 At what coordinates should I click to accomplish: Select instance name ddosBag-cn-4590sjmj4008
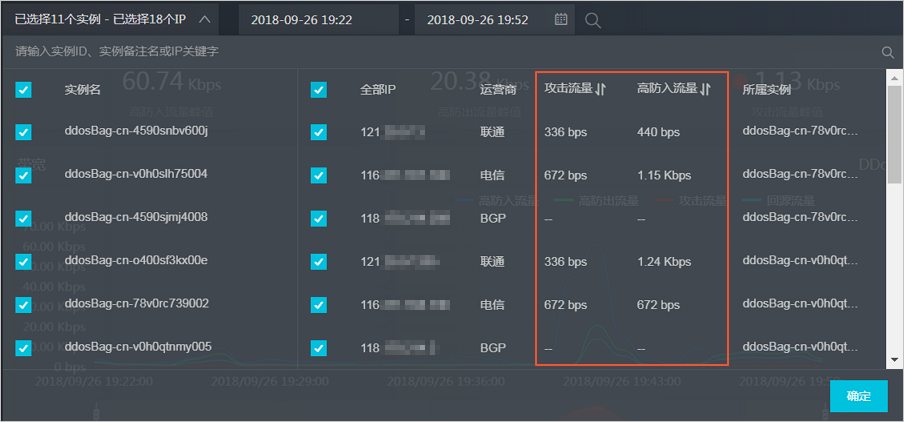[x=136, y=217]
